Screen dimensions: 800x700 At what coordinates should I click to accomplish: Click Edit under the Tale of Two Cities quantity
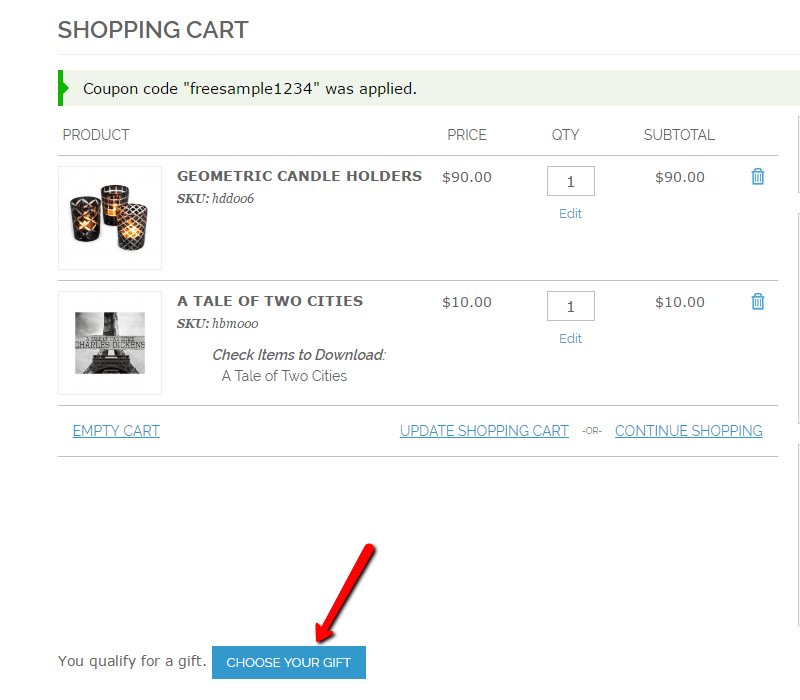click(x=571, y=339)
